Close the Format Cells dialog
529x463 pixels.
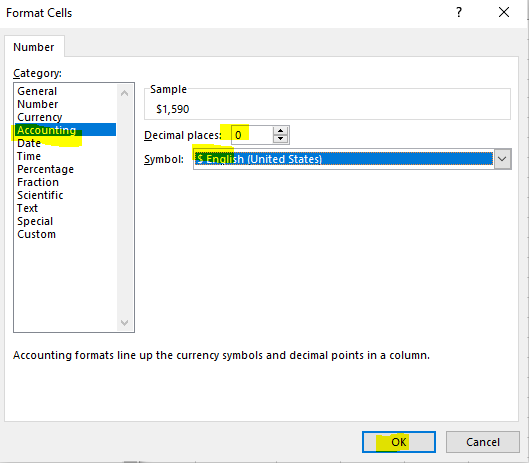point(504,12)
